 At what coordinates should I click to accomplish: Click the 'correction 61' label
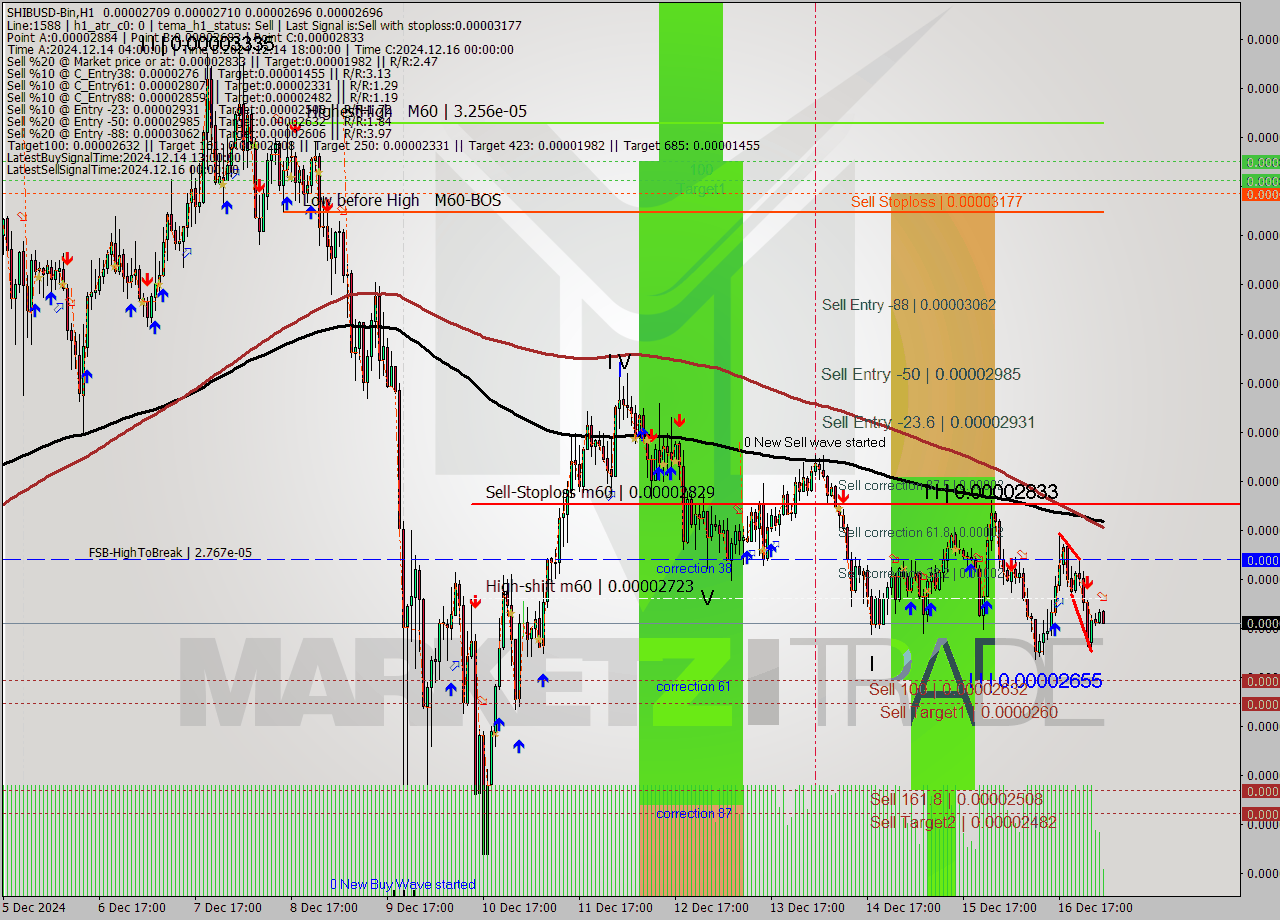693,686
